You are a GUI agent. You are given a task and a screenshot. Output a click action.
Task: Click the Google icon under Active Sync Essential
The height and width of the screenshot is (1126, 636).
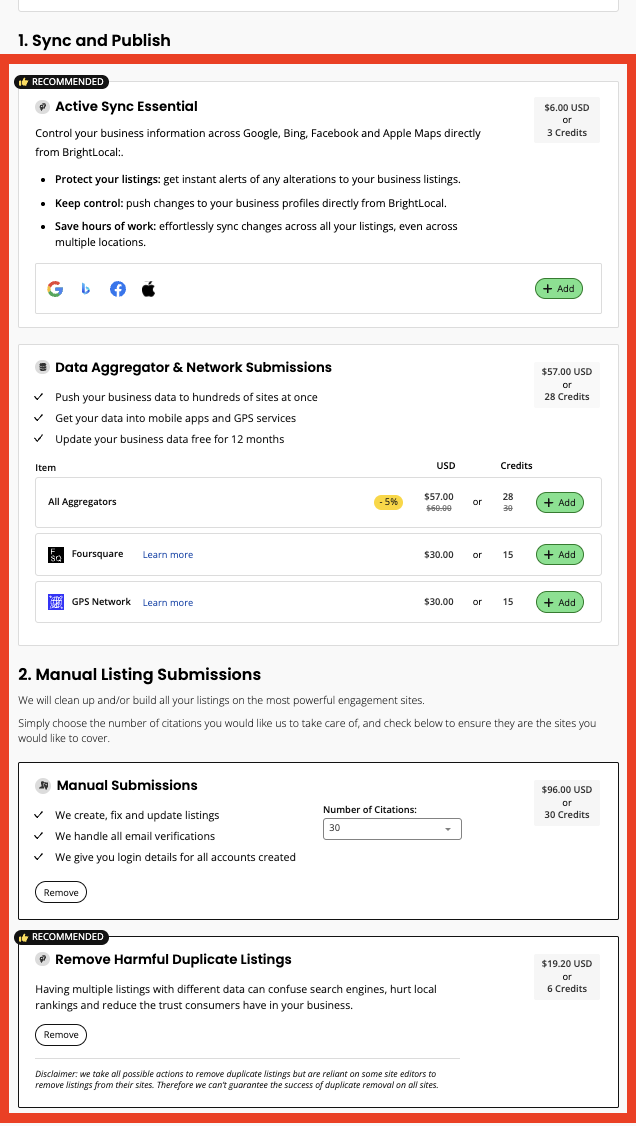point(55,289)
